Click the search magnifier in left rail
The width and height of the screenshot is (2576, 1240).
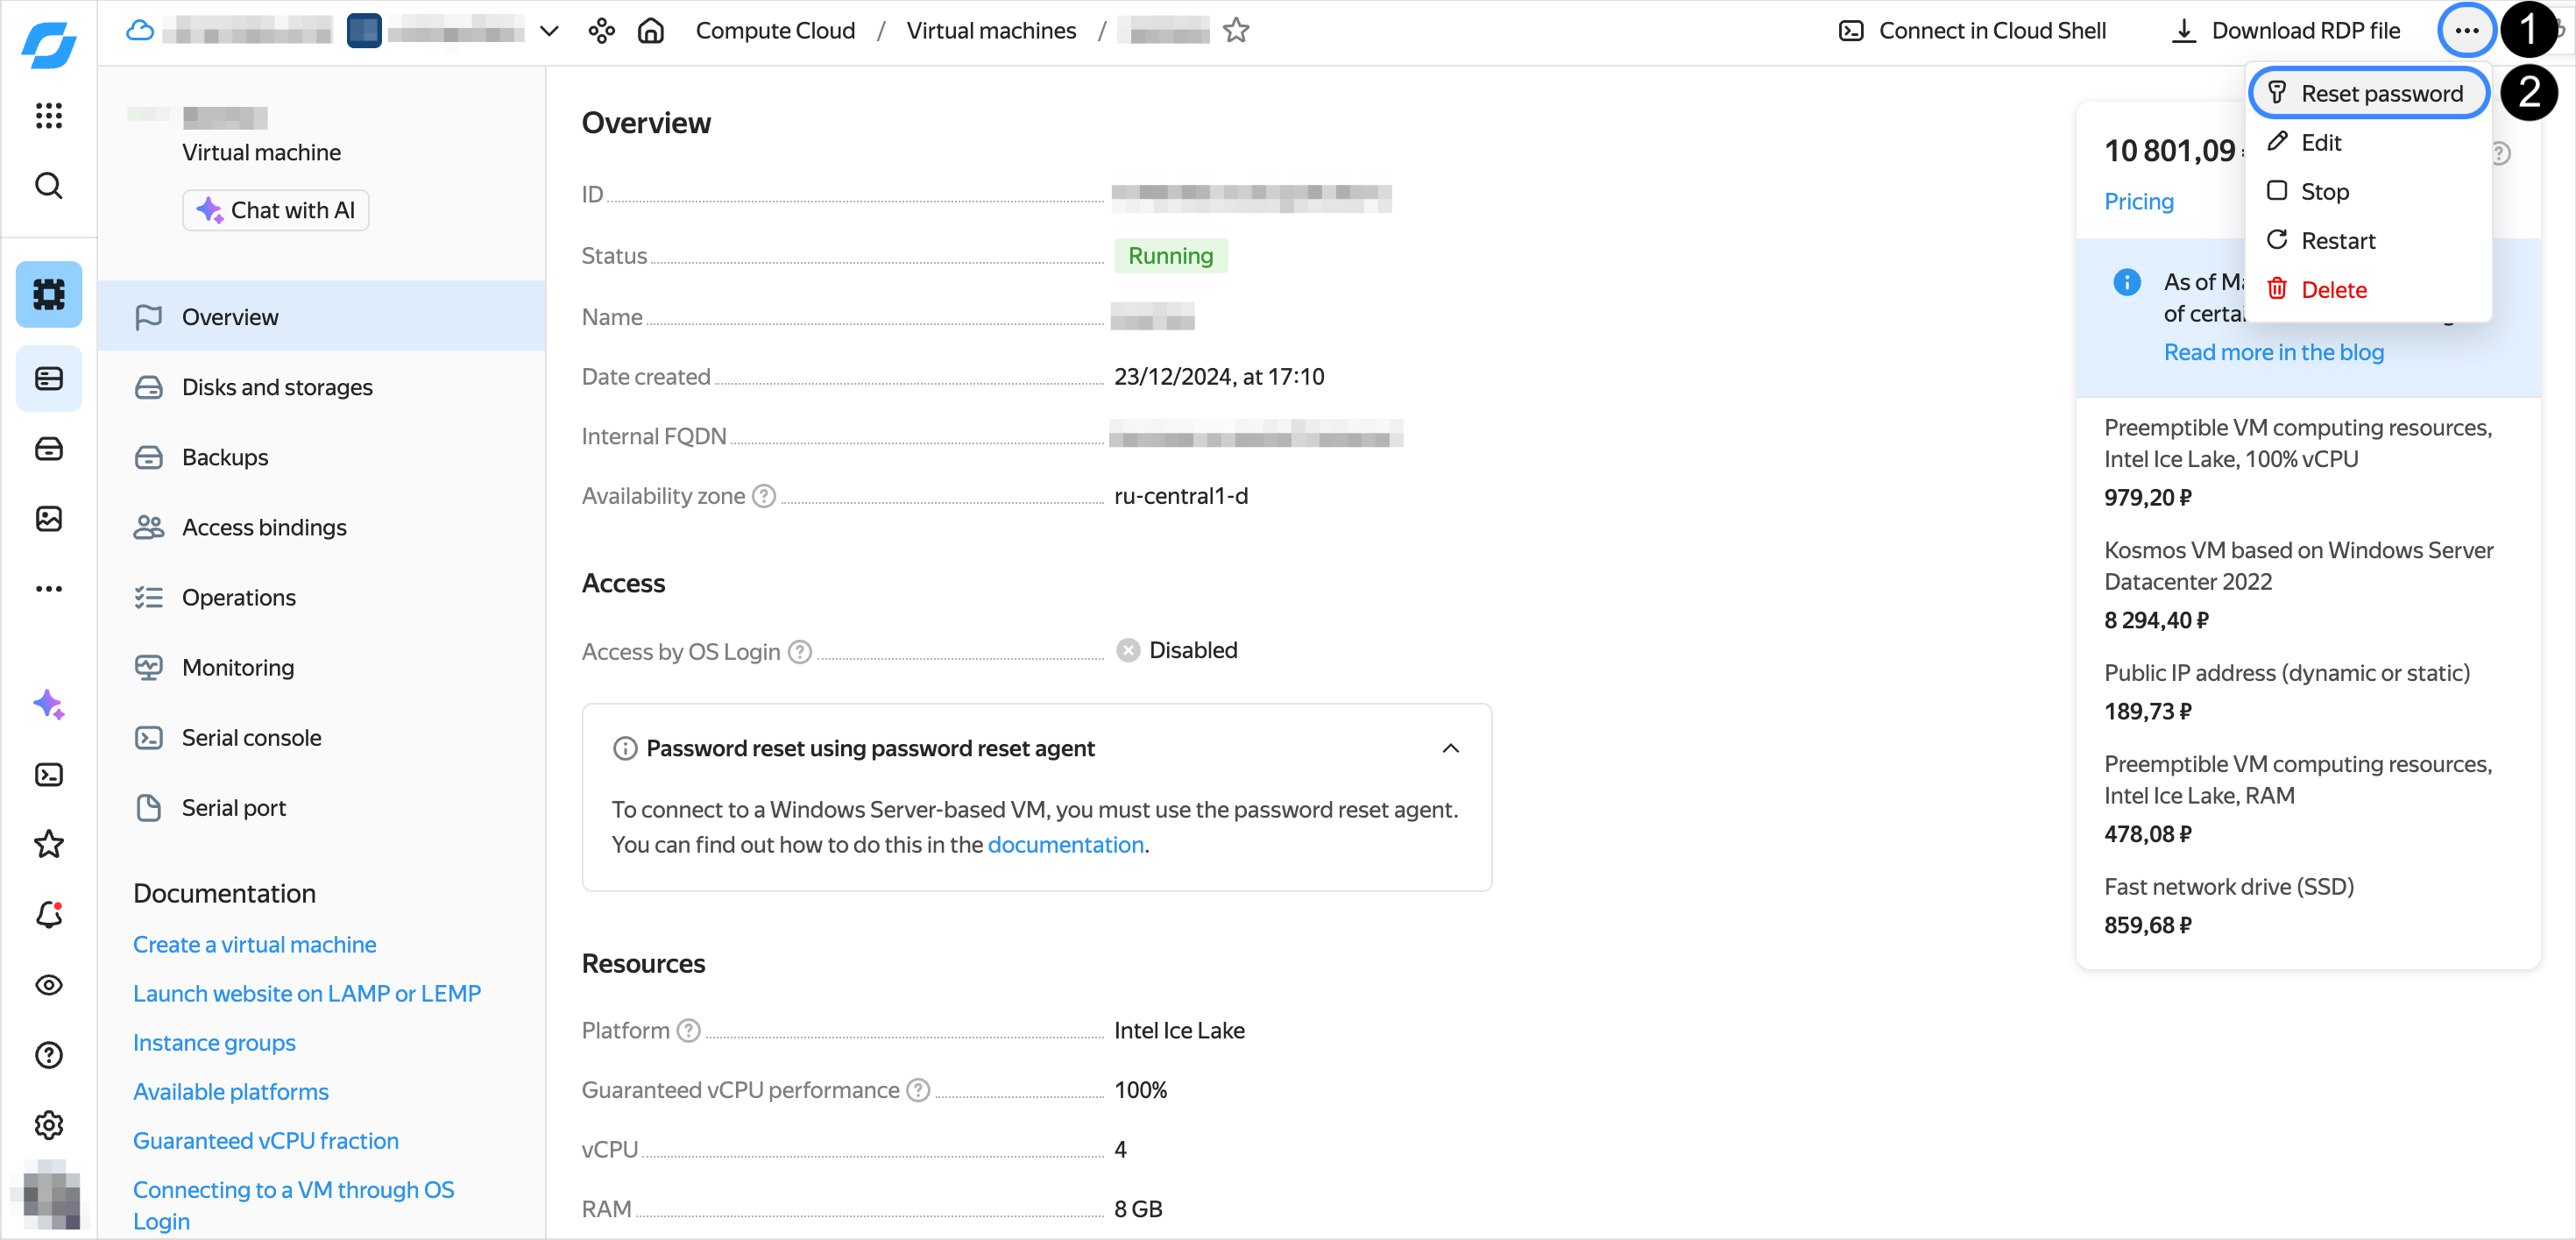[x=48, y=186]
